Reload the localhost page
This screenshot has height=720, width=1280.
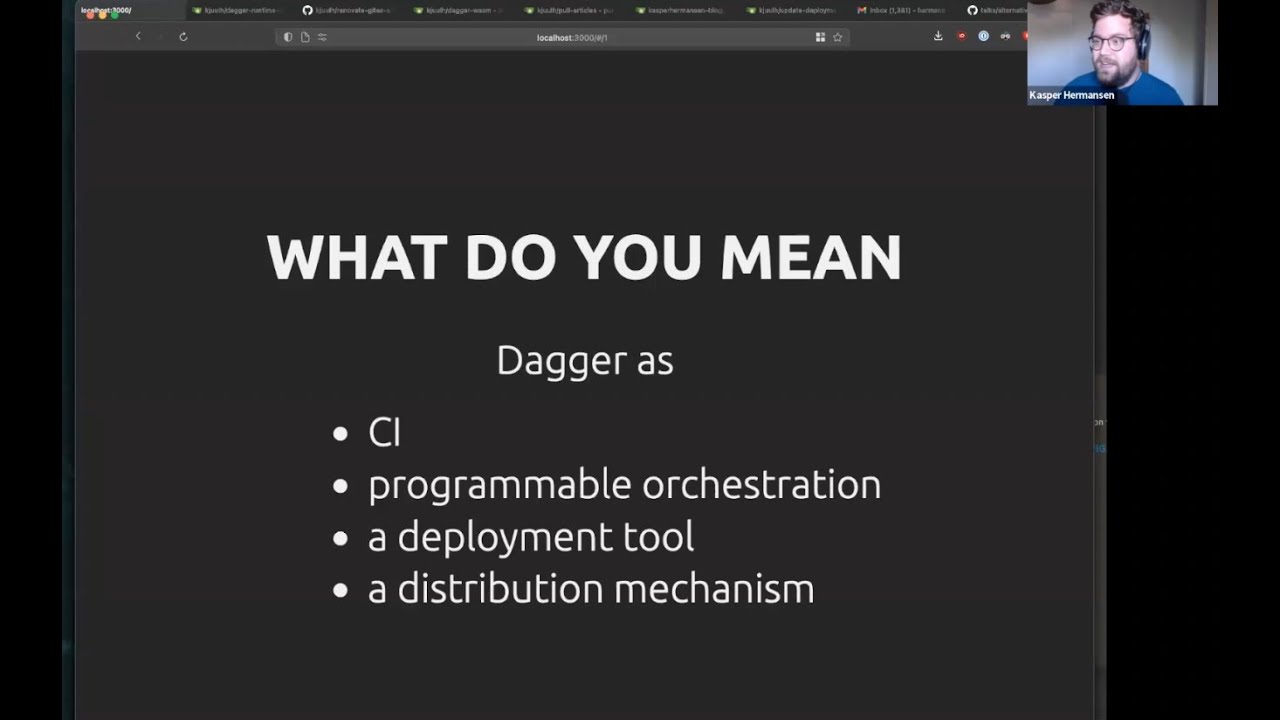(183, 37)
